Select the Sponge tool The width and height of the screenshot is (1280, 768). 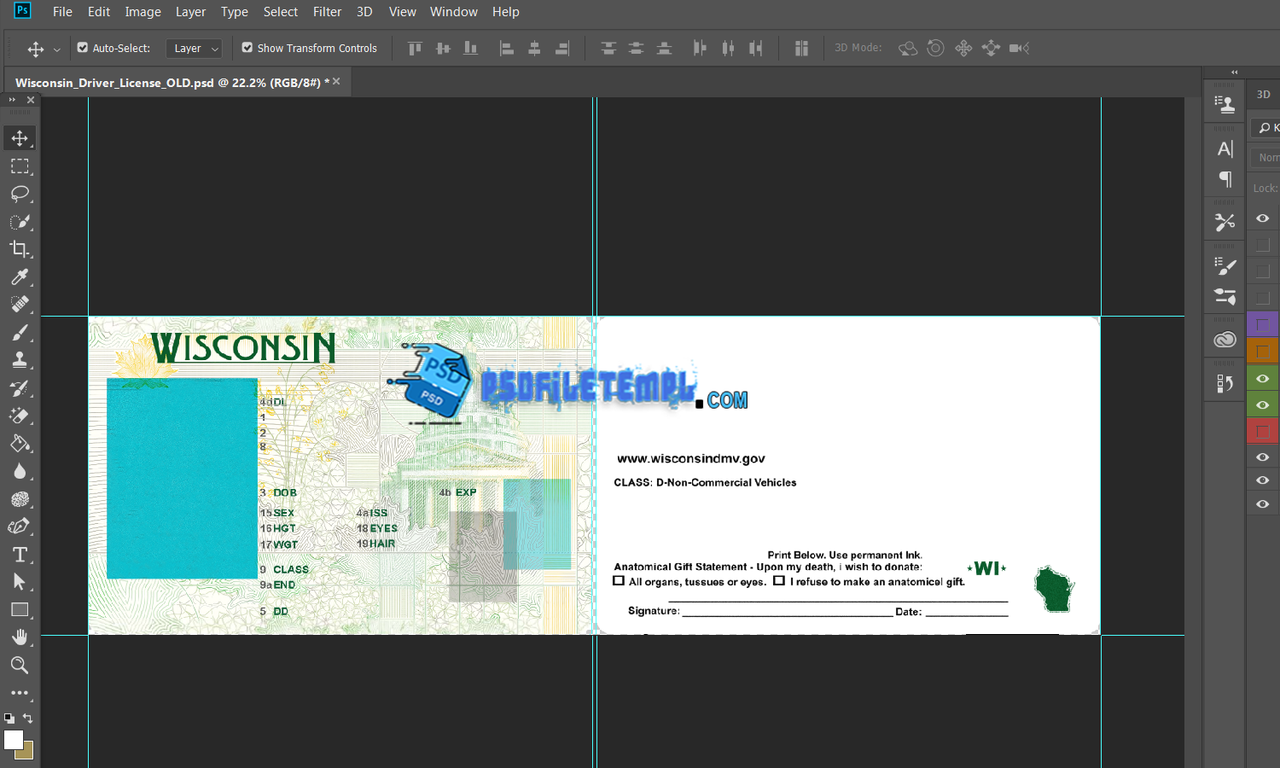pos(20,499)
